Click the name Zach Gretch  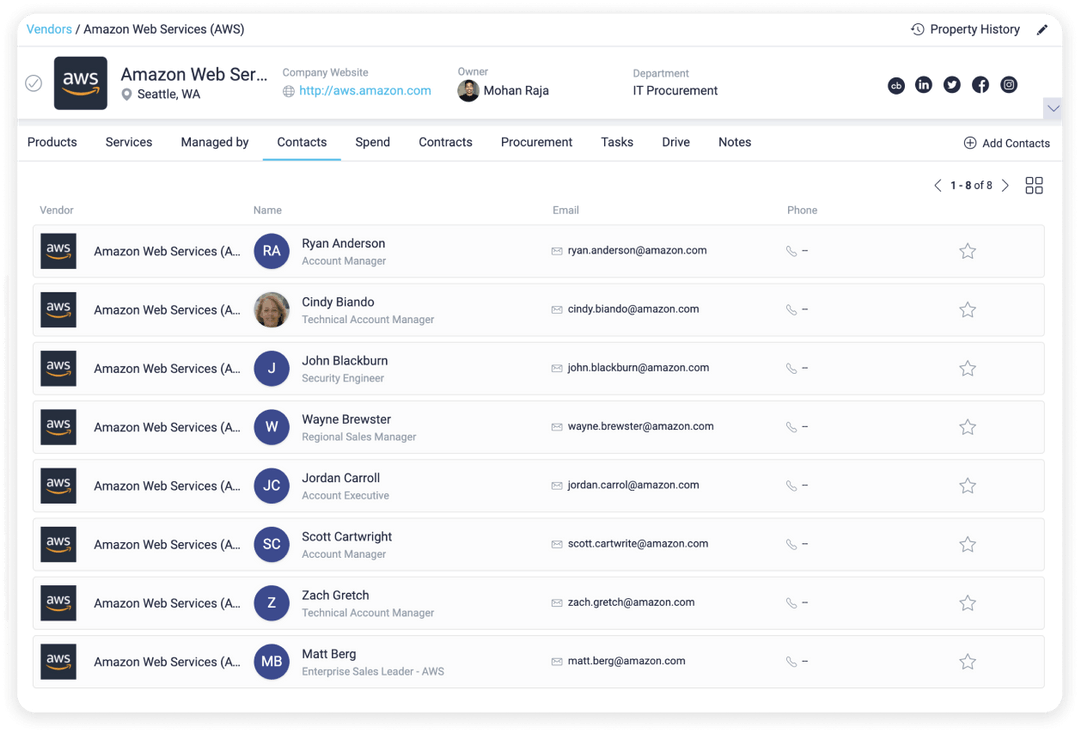[x=335, y=596]
